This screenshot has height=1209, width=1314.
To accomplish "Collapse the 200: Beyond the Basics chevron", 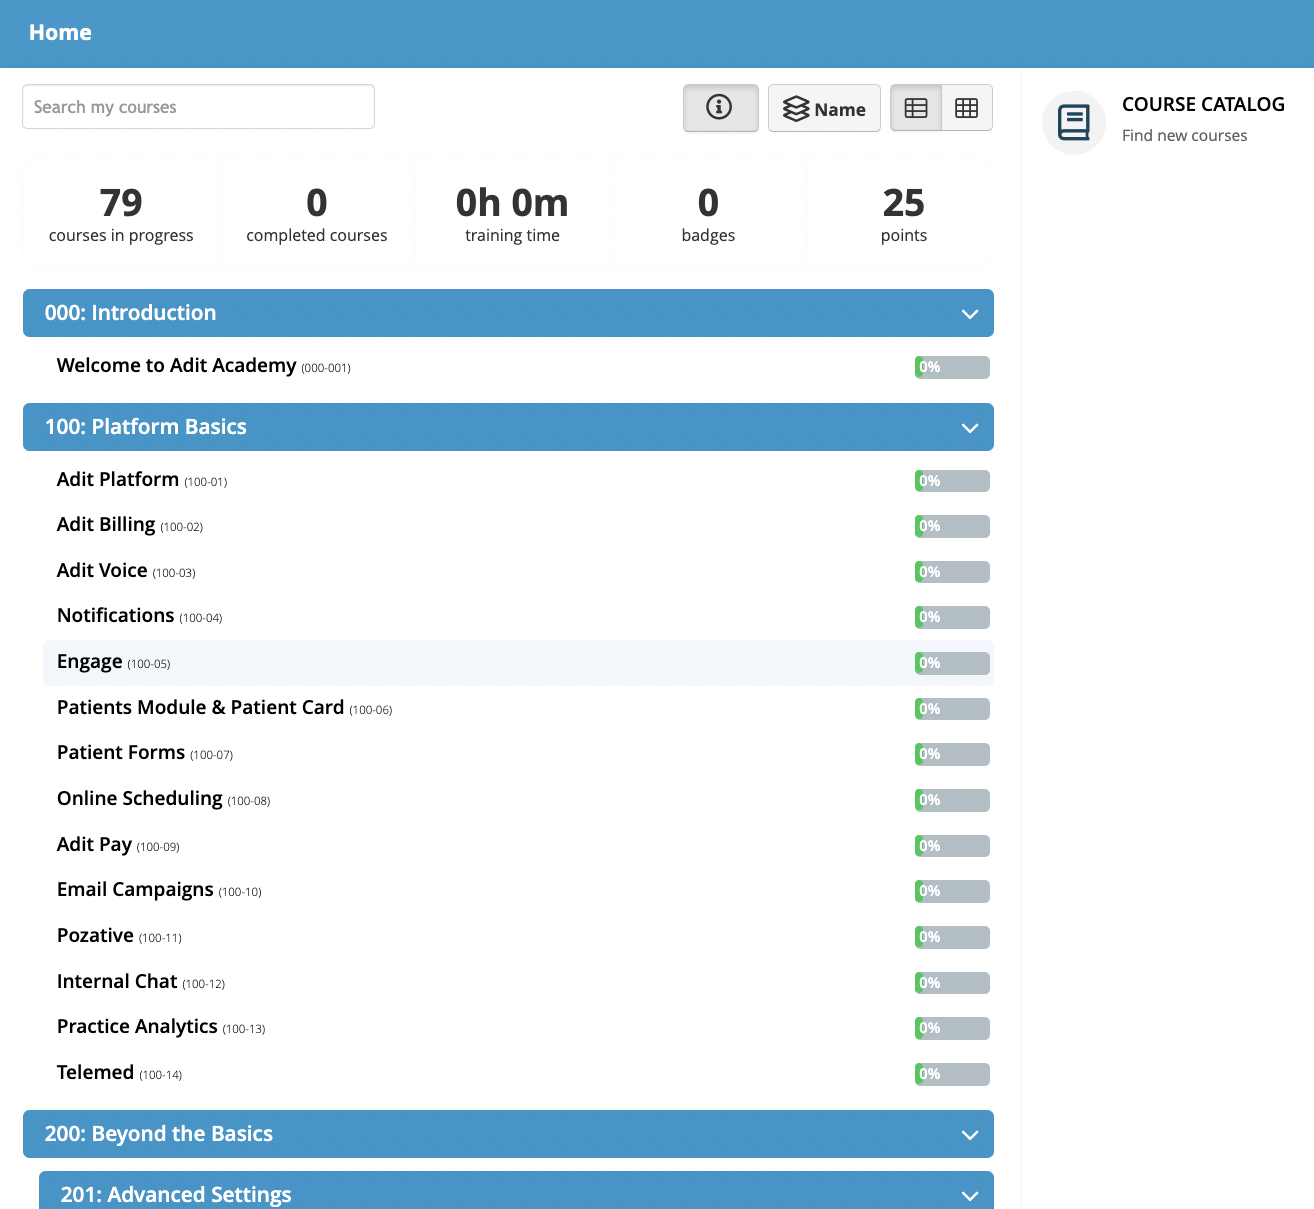I will pos(969,1135).
